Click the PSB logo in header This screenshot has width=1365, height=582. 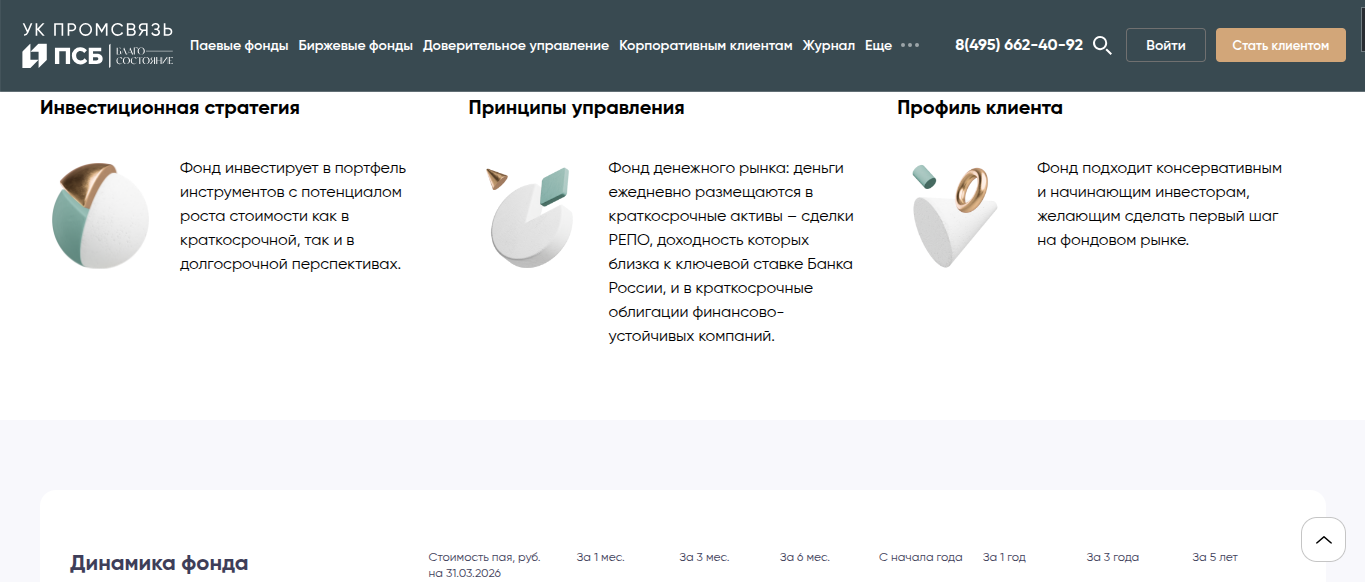pyautogui.click(x=97, y=45)
